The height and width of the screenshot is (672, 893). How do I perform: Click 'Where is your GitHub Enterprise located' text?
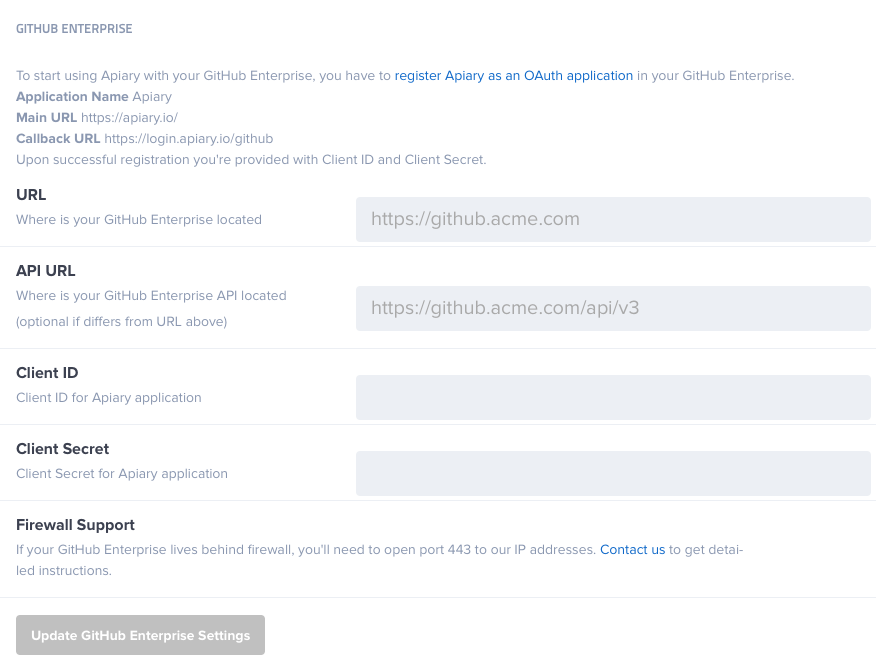pos(139,220)
